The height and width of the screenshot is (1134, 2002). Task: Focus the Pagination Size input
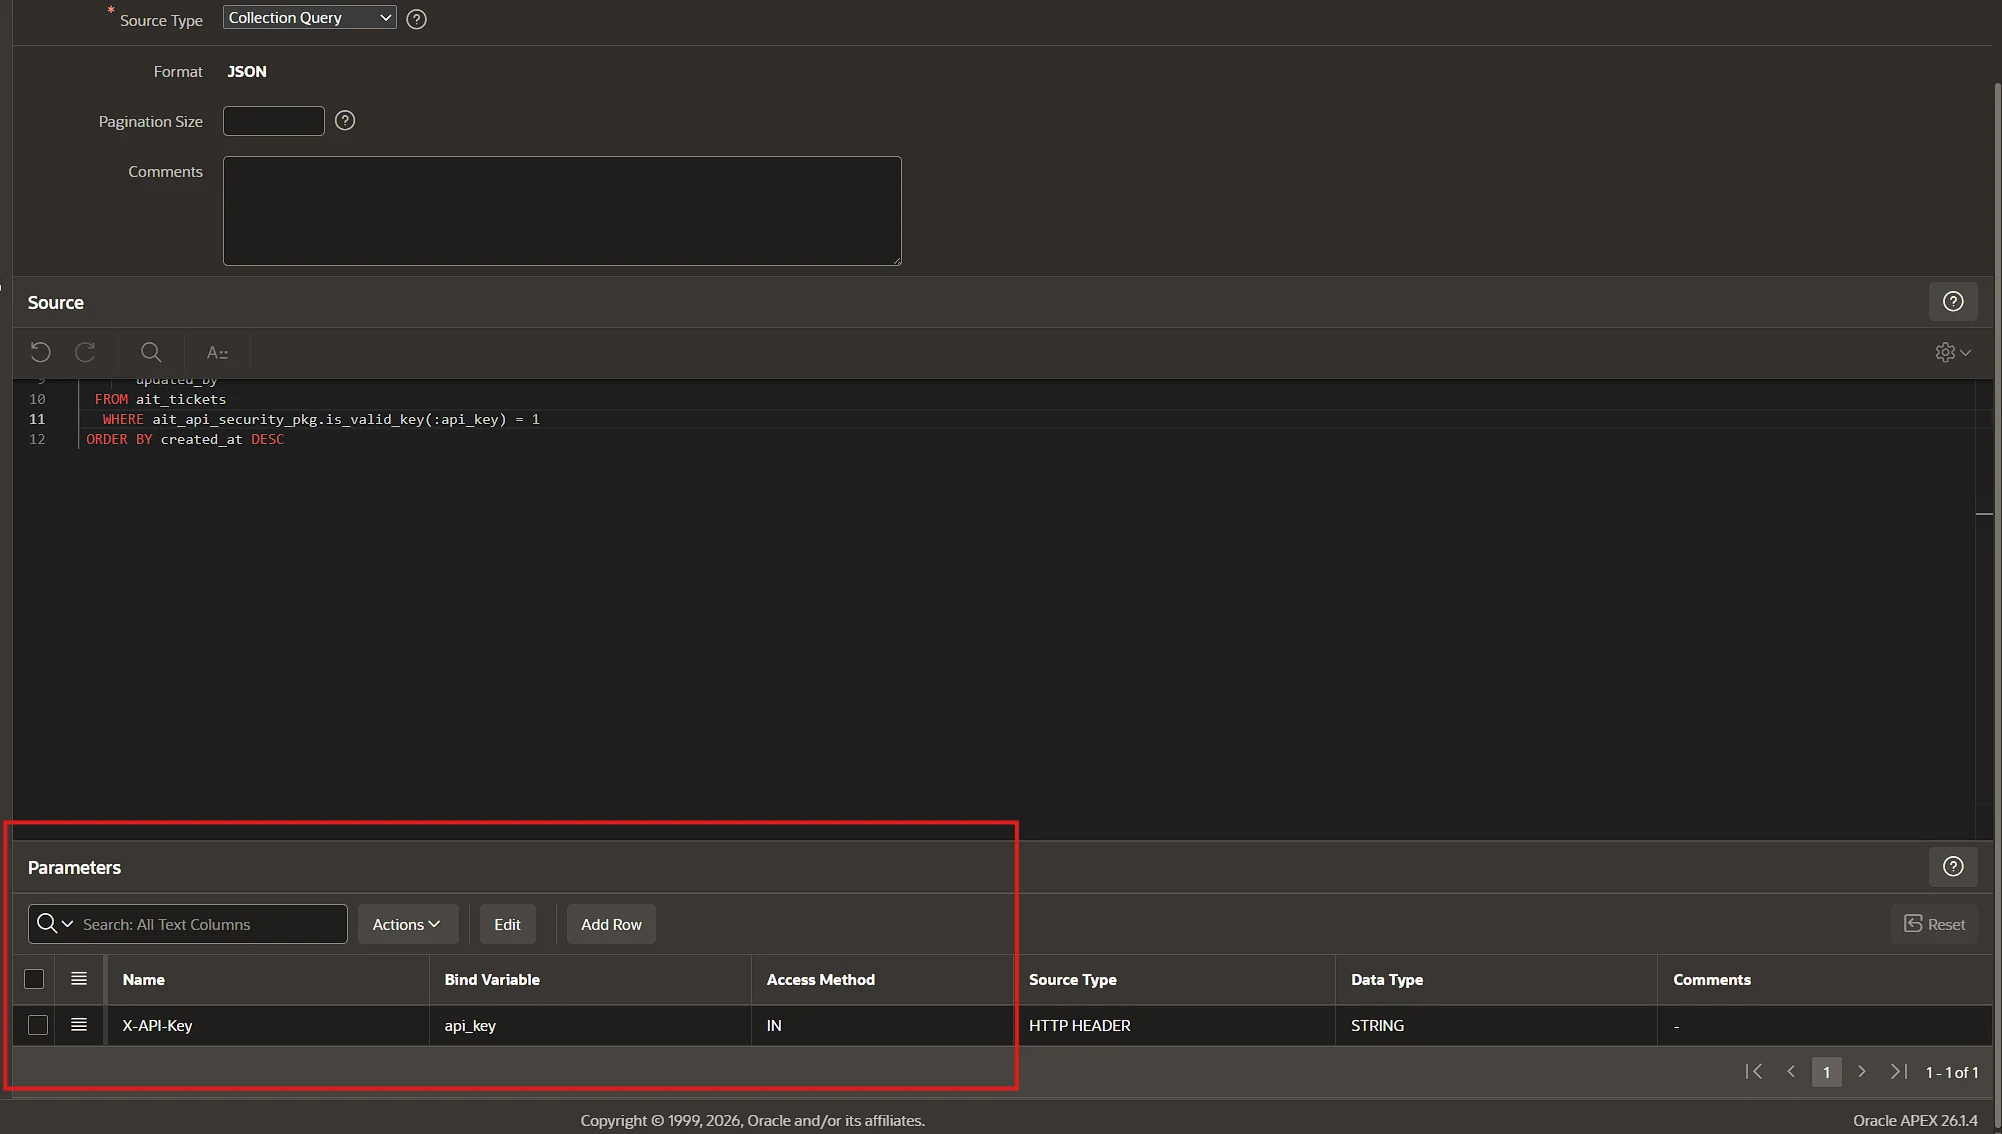point(273,121)
